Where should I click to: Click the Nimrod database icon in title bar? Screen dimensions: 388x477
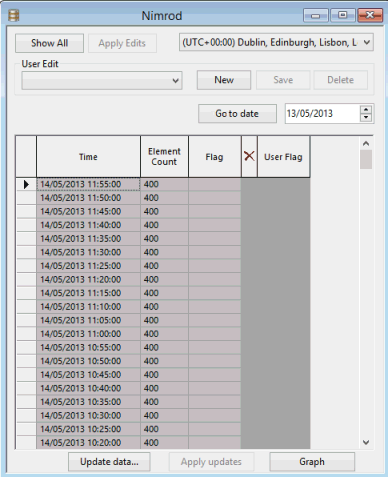(13, 15)
